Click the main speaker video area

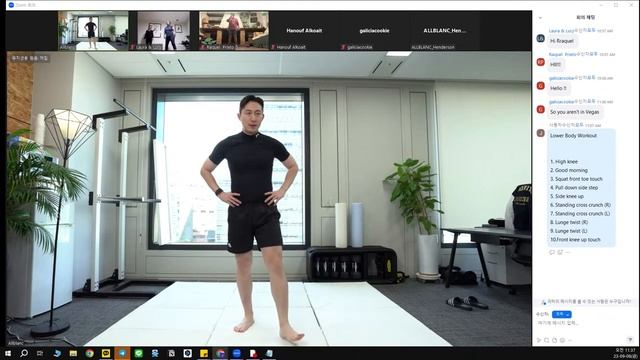pyautogui.click(x=269, y=199)
